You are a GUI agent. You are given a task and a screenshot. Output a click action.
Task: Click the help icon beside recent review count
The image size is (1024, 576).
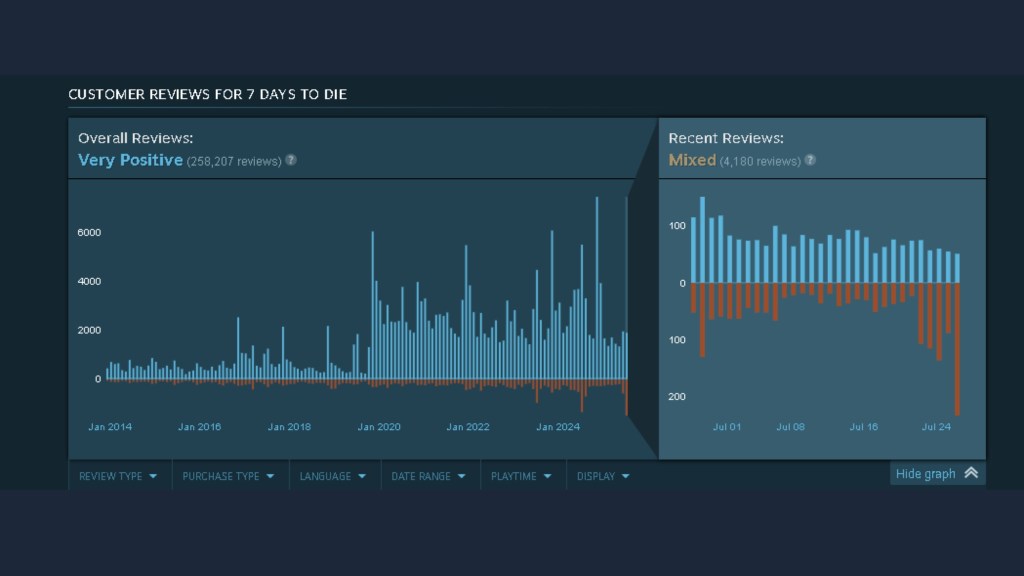810,160
